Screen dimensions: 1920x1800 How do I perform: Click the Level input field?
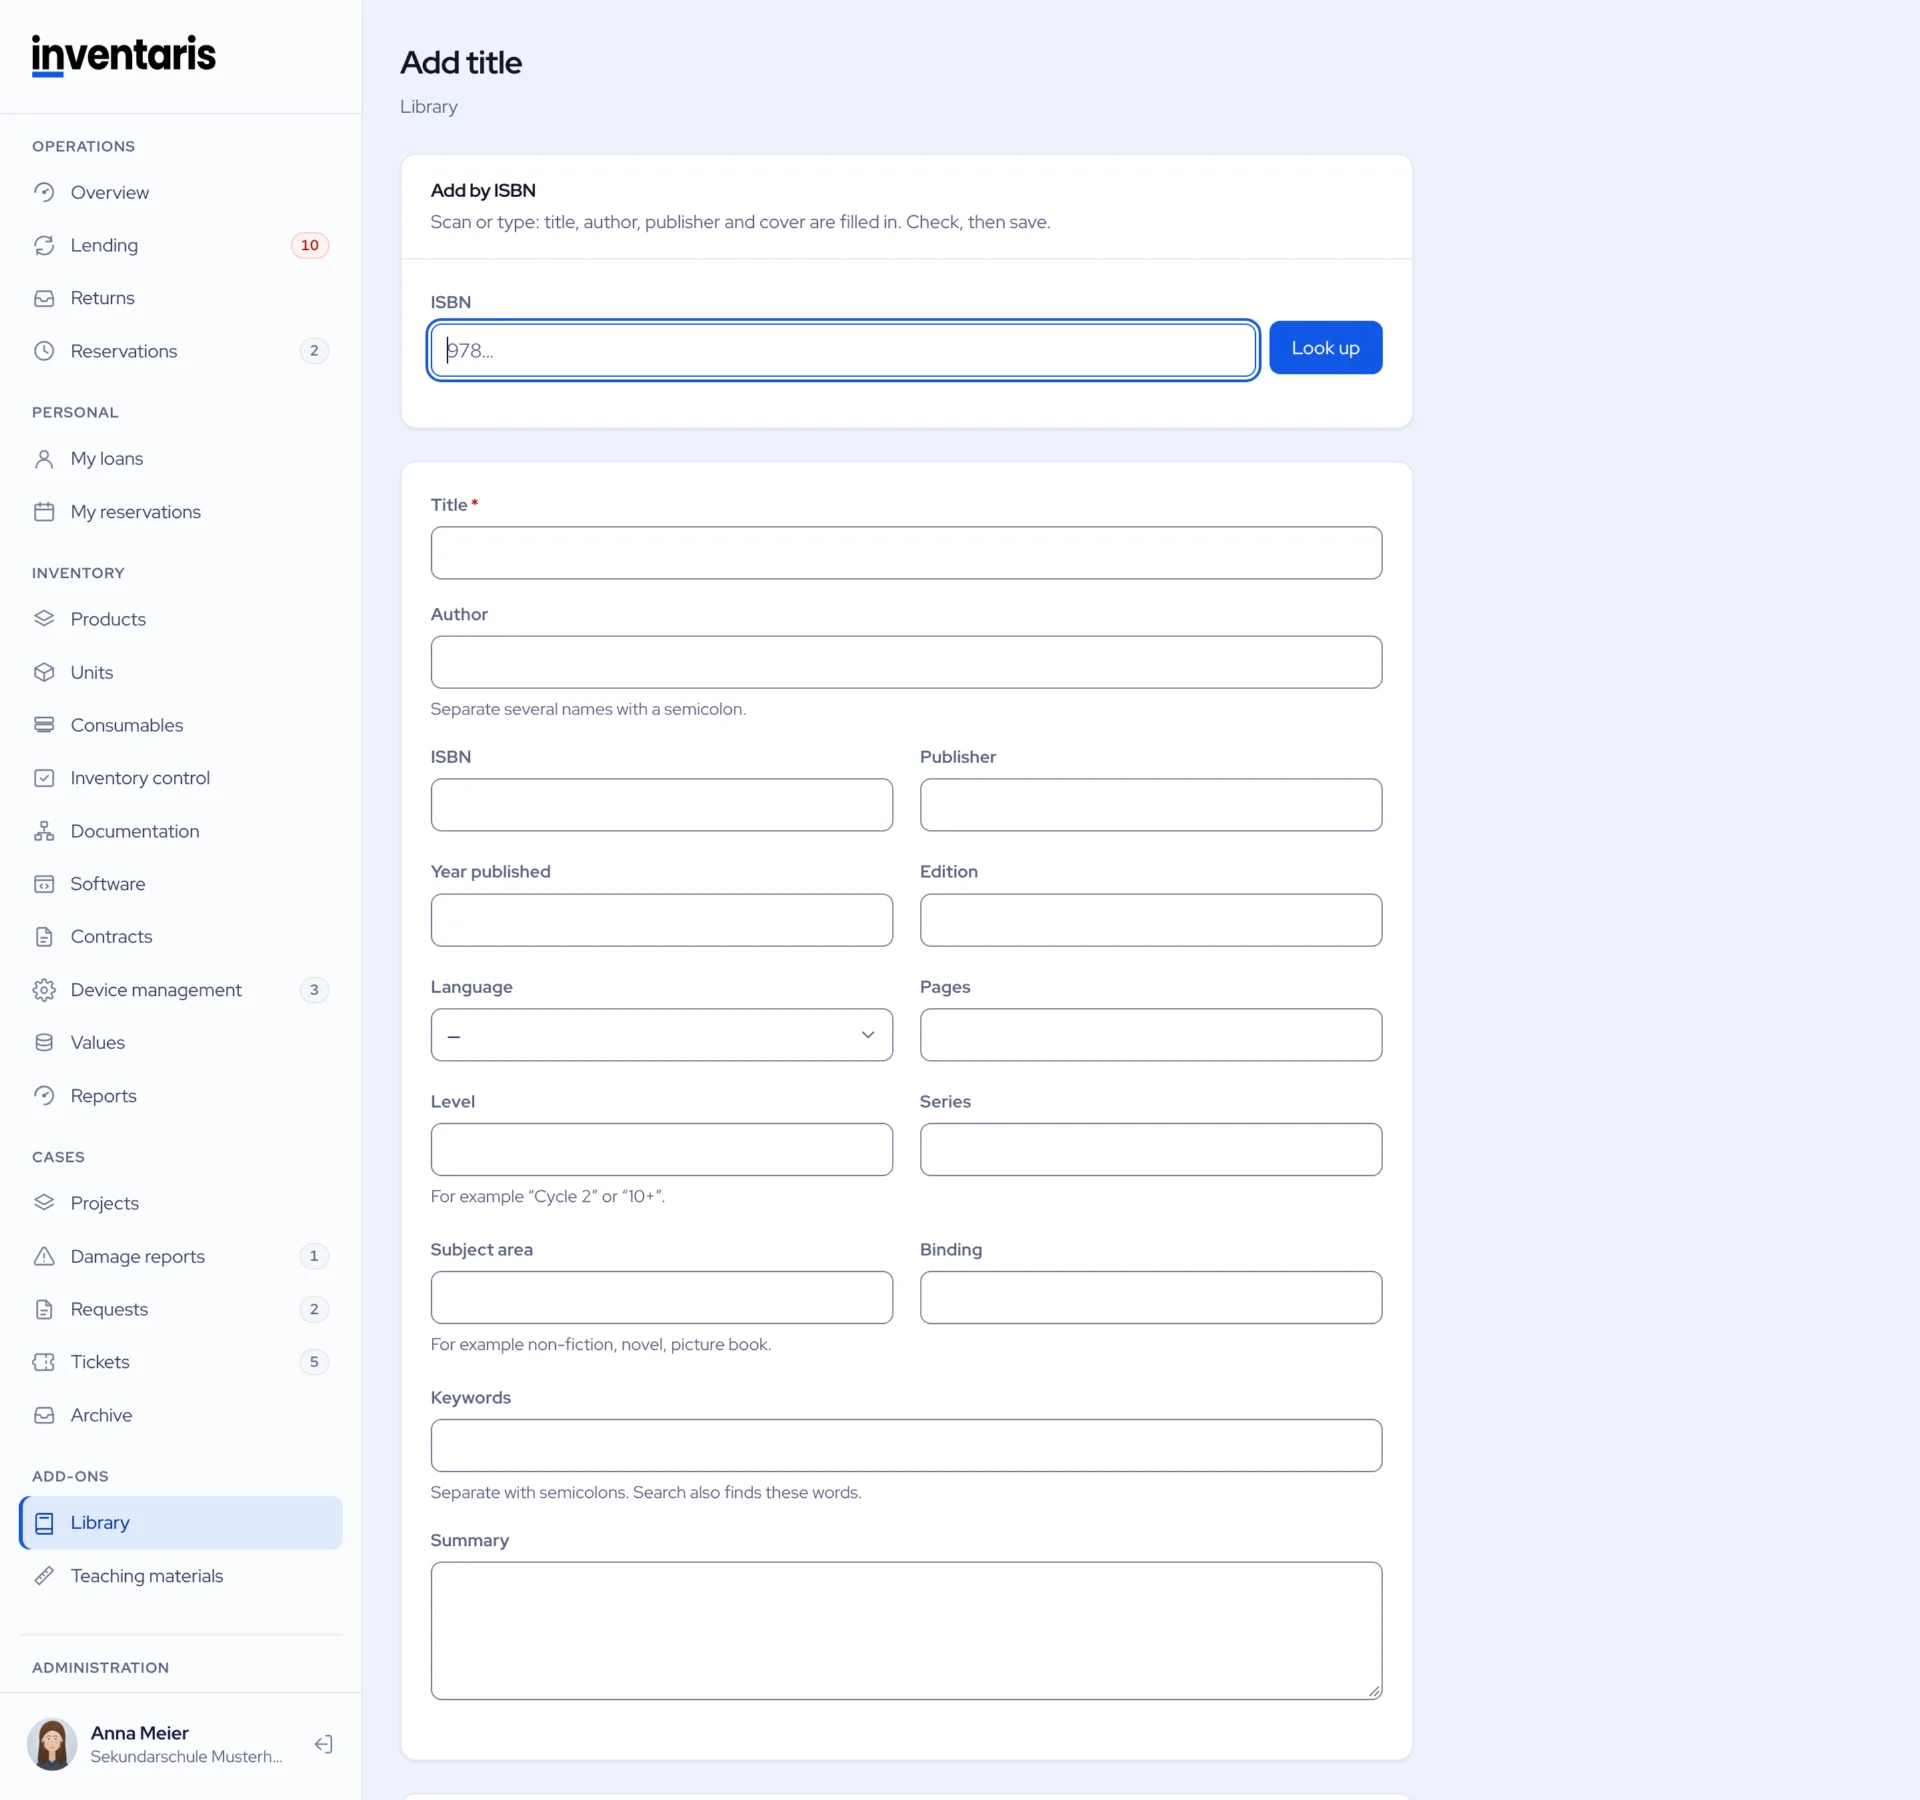click(661, 1149)
